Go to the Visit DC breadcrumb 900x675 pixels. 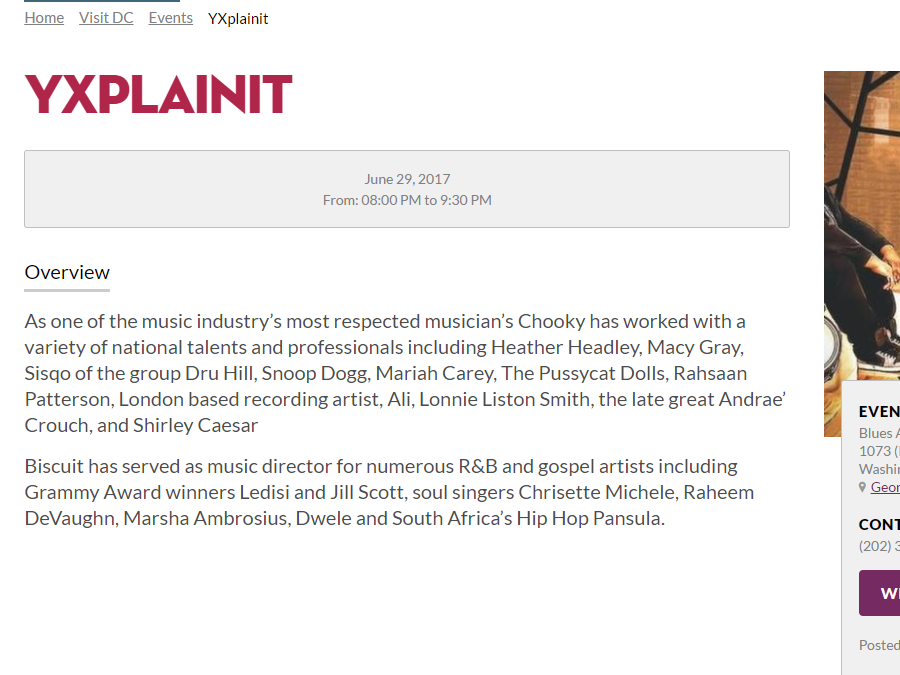coord(106,18)
